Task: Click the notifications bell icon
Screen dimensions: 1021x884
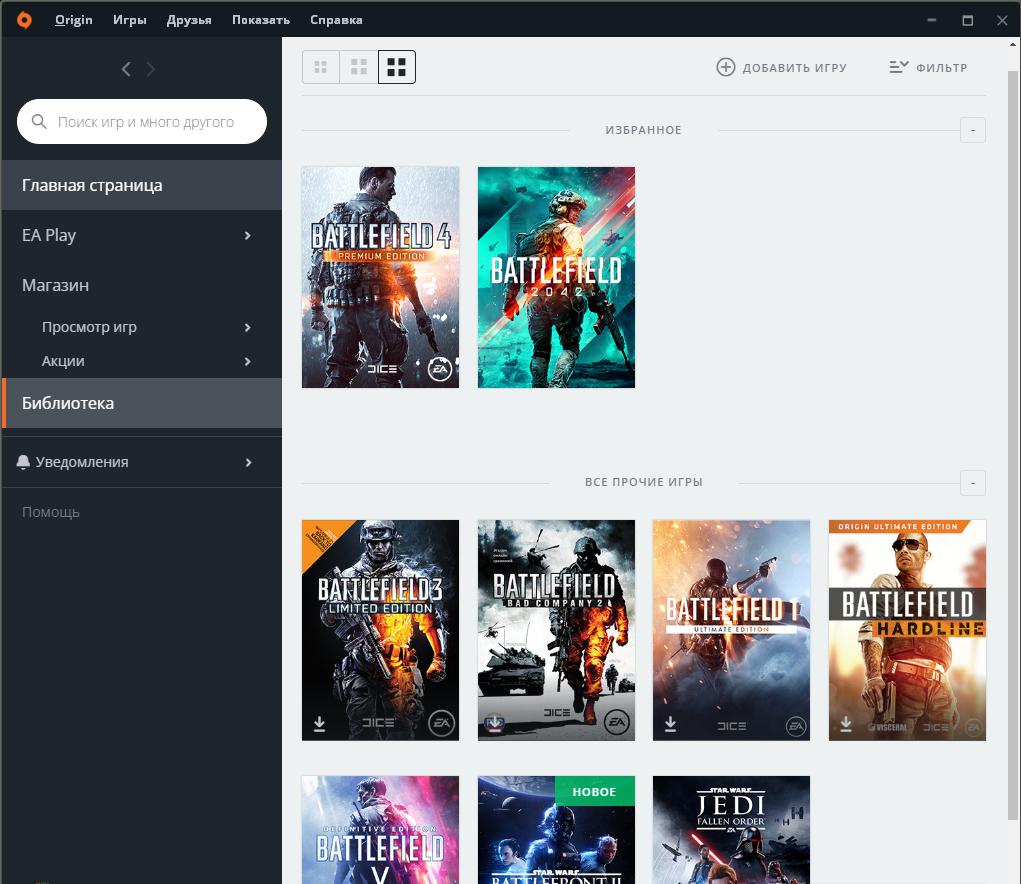Action: (x=23, y=462)
